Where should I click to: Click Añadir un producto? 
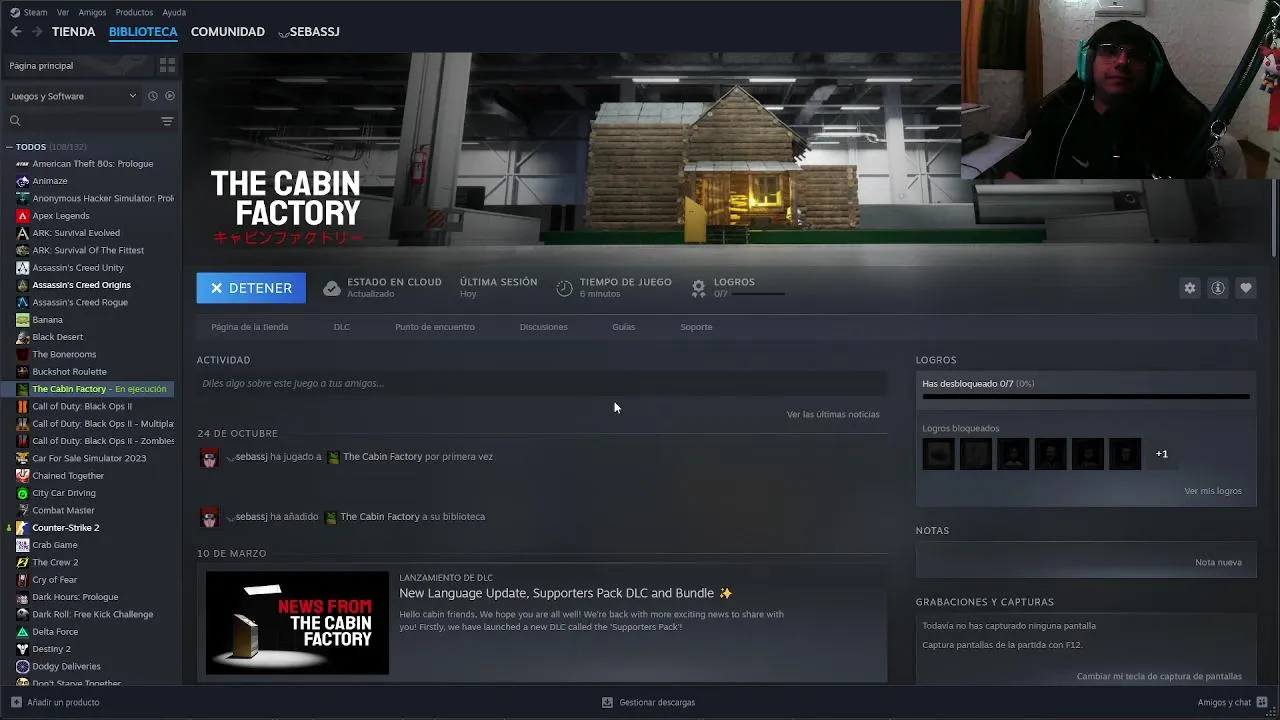pyautogui.click(x=63, y=702)
